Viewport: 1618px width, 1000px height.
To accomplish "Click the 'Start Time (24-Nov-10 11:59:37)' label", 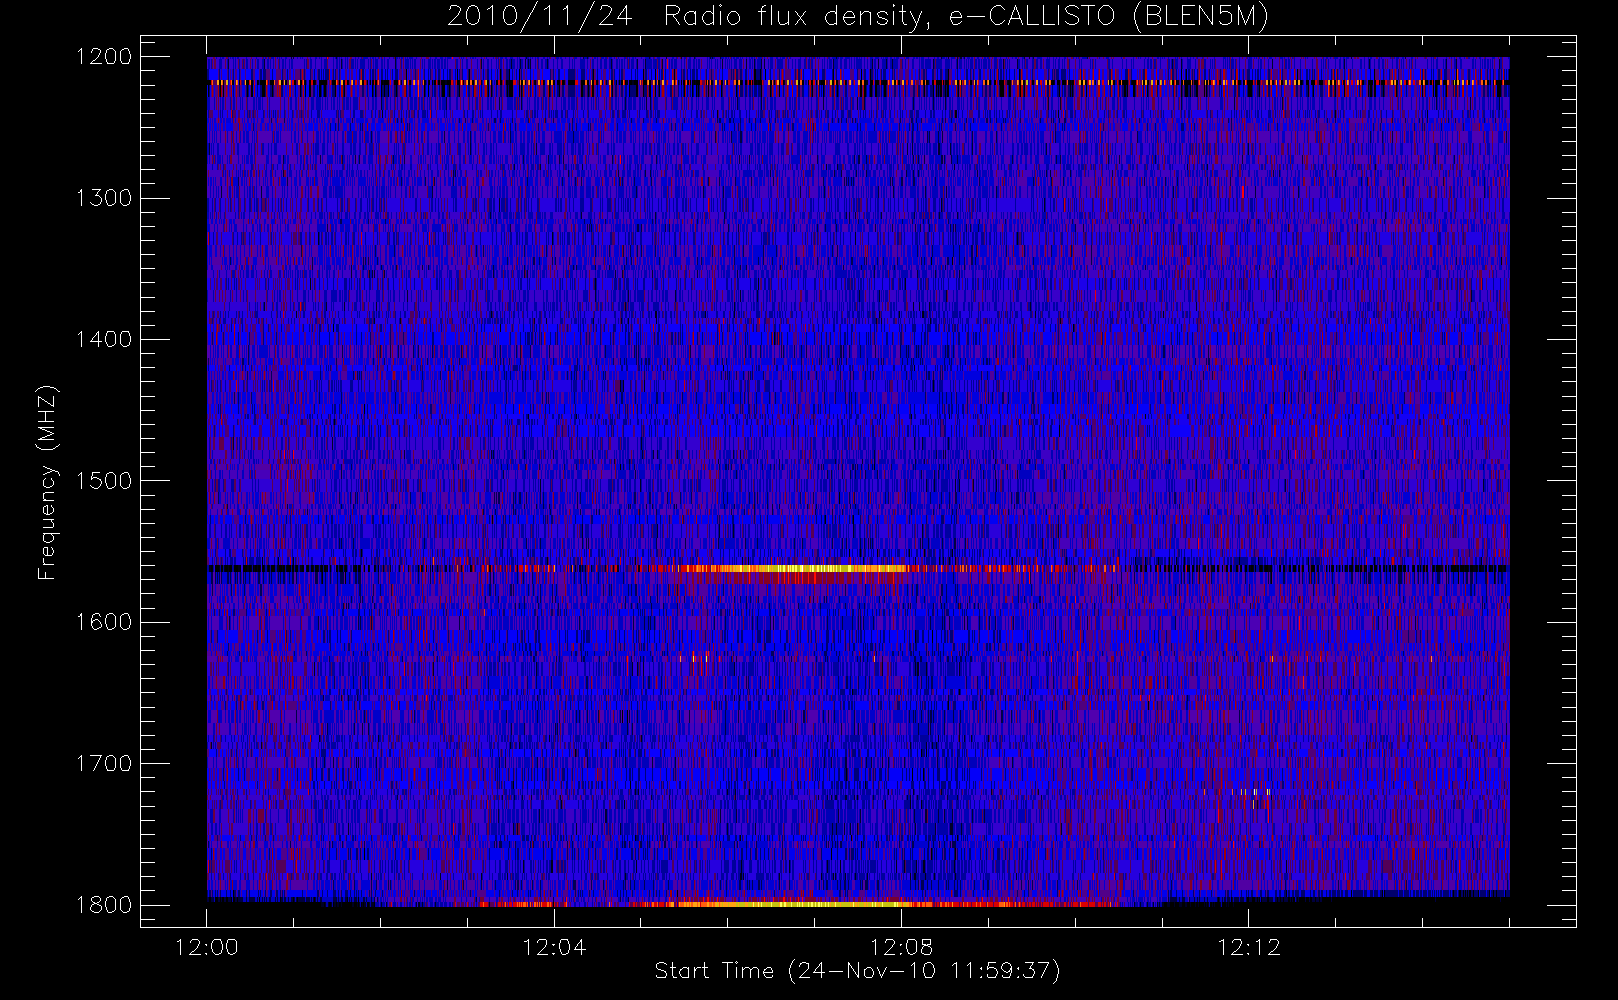I will (x=857, y=971).
